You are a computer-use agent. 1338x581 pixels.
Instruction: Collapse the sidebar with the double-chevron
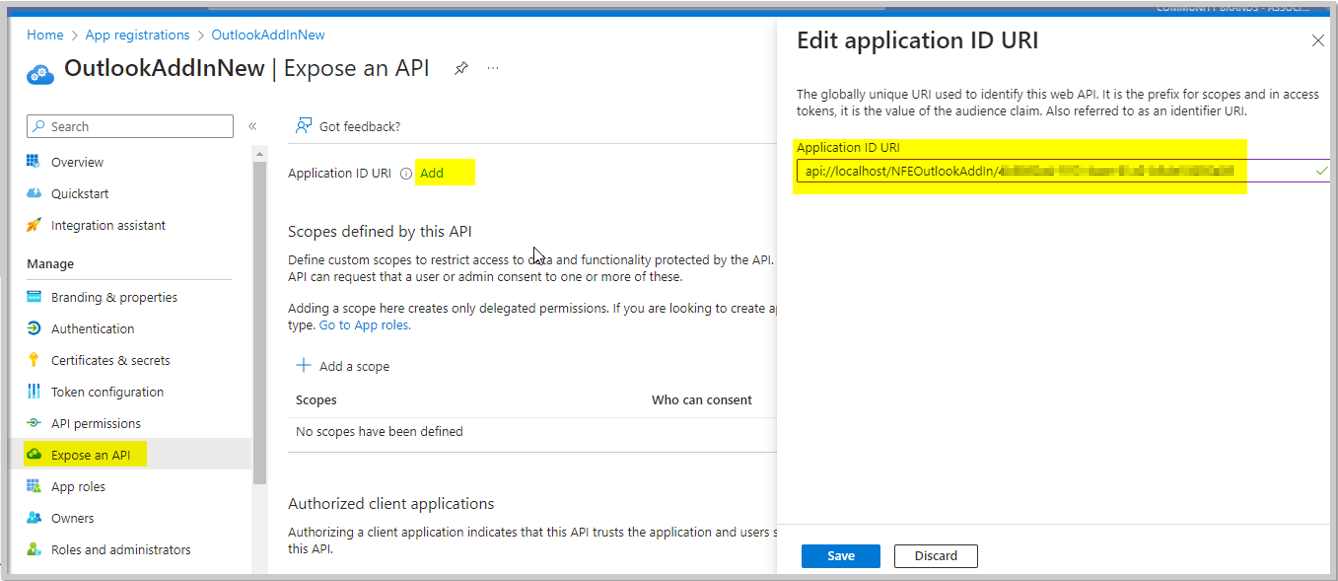pyautogui.click(x=252, y=125)
